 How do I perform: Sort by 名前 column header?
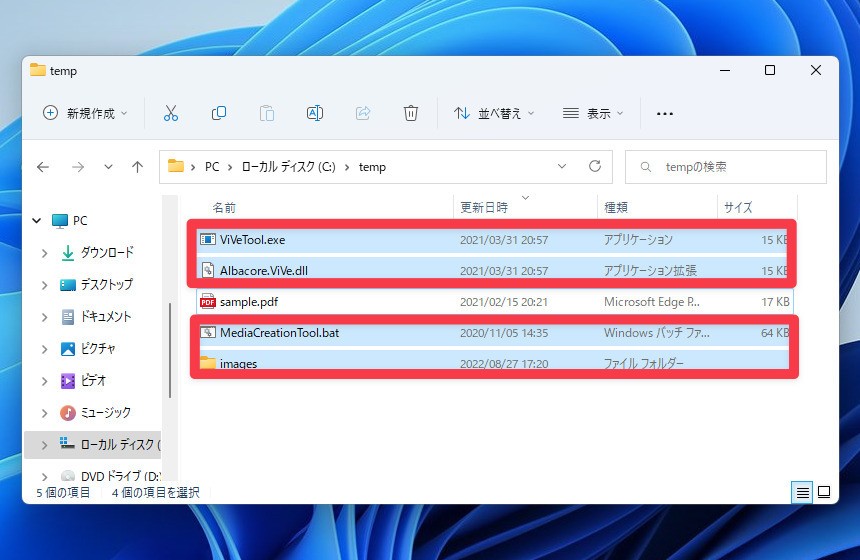224,207
